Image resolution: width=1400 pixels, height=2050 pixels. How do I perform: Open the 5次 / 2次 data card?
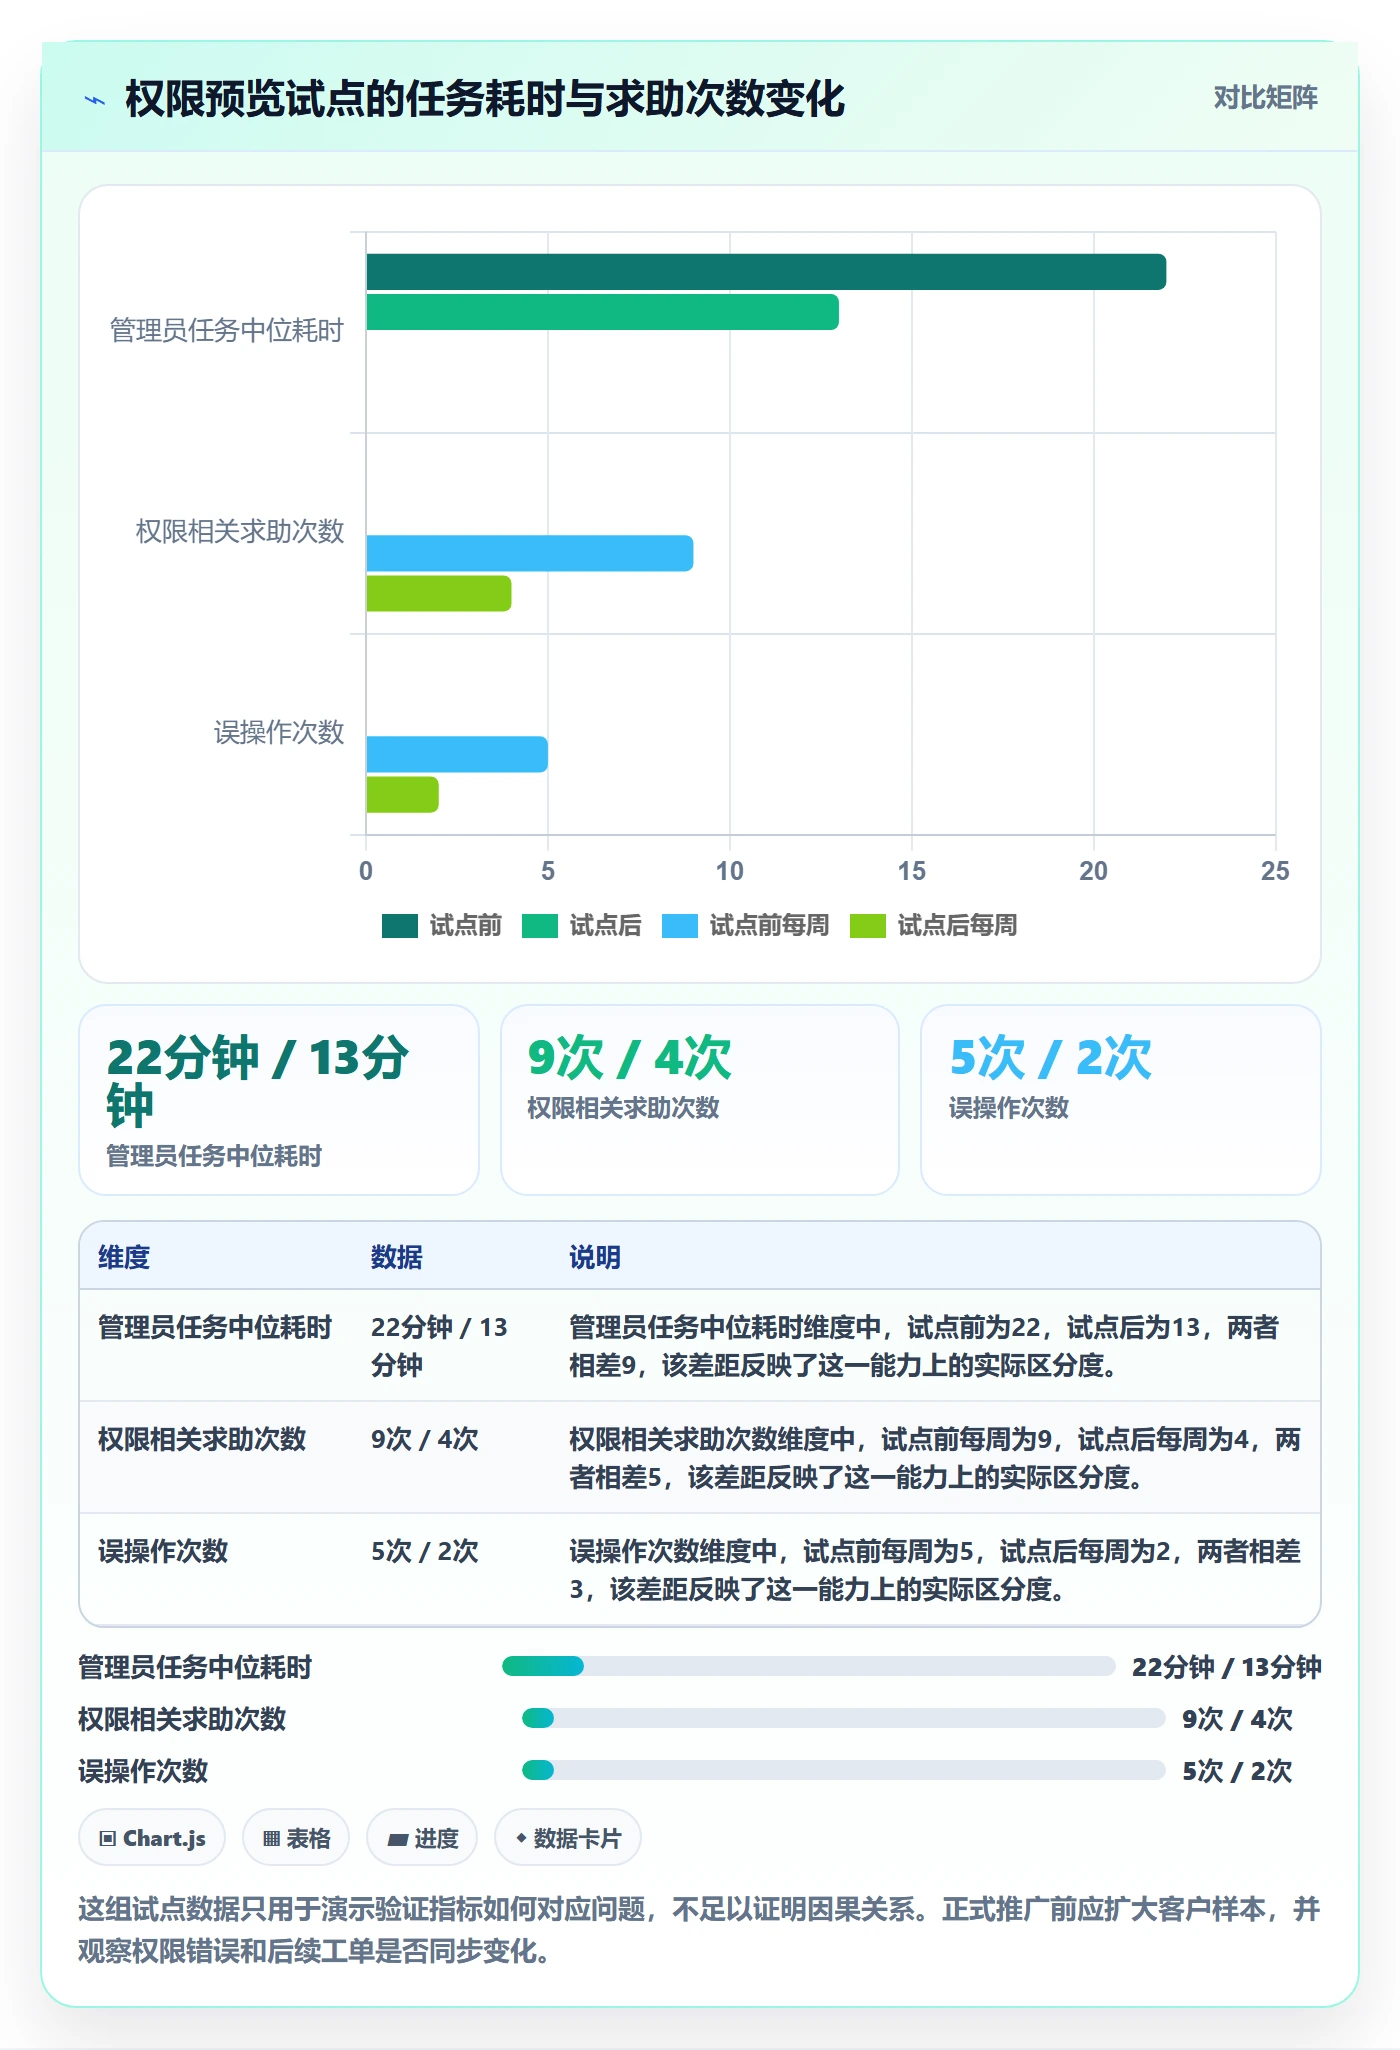point(1121,1100)
